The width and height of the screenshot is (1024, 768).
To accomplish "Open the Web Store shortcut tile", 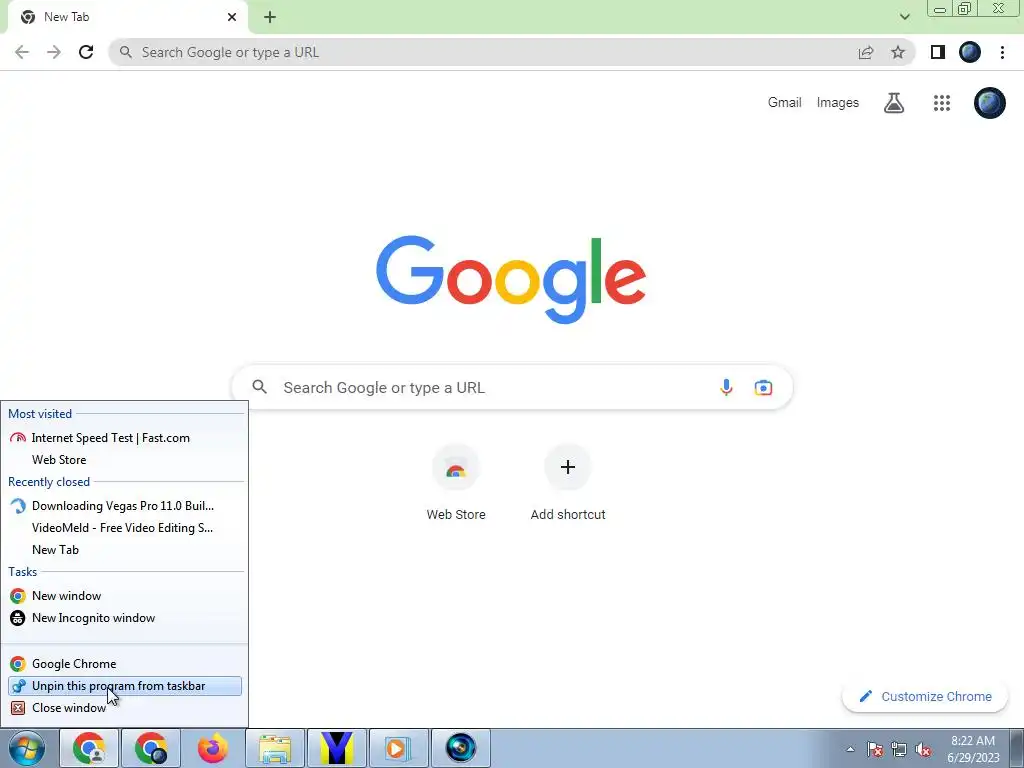I will click(x=456, y=483).
